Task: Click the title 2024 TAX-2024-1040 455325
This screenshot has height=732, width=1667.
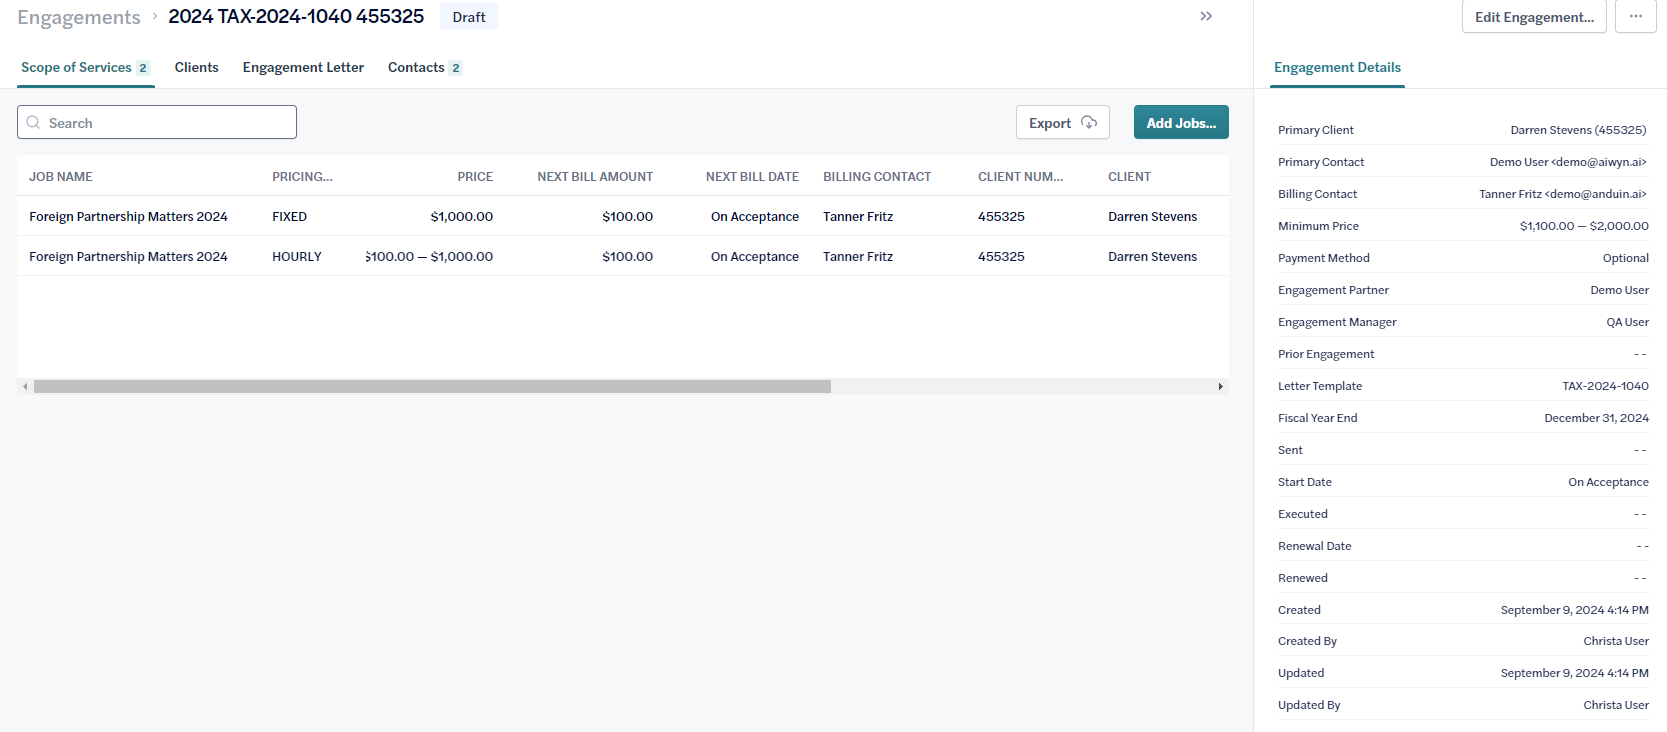Action: tap(296, 16)
